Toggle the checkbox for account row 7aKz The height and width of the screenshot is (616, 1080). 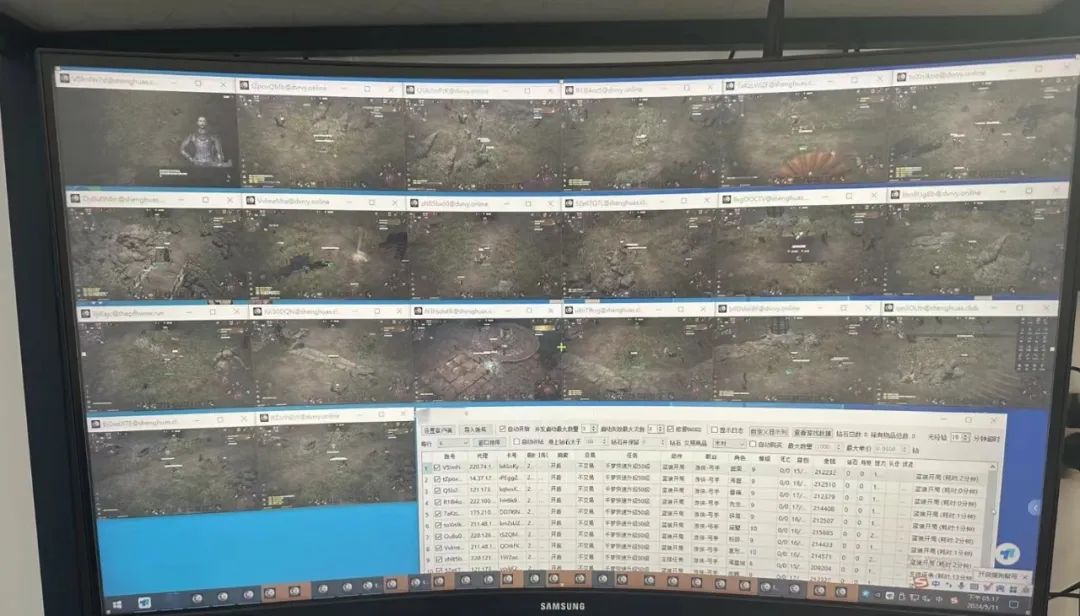click(437, 513)
